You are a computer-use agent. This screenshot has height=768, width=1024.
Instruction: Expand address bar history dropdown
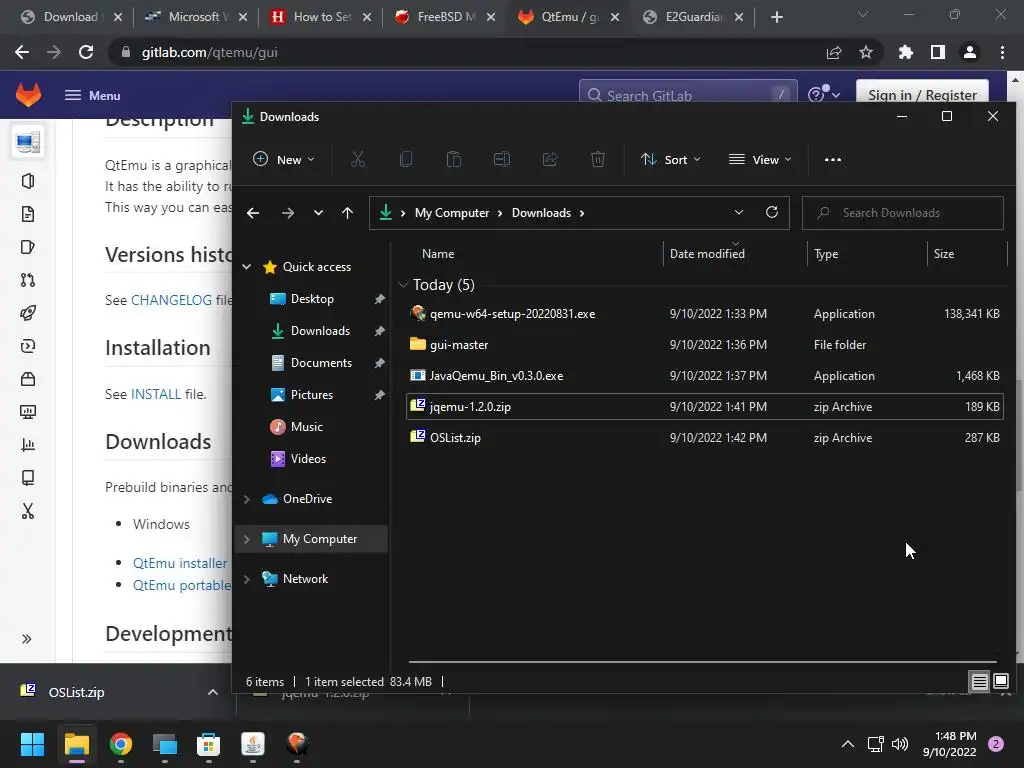tap(739, 212)
